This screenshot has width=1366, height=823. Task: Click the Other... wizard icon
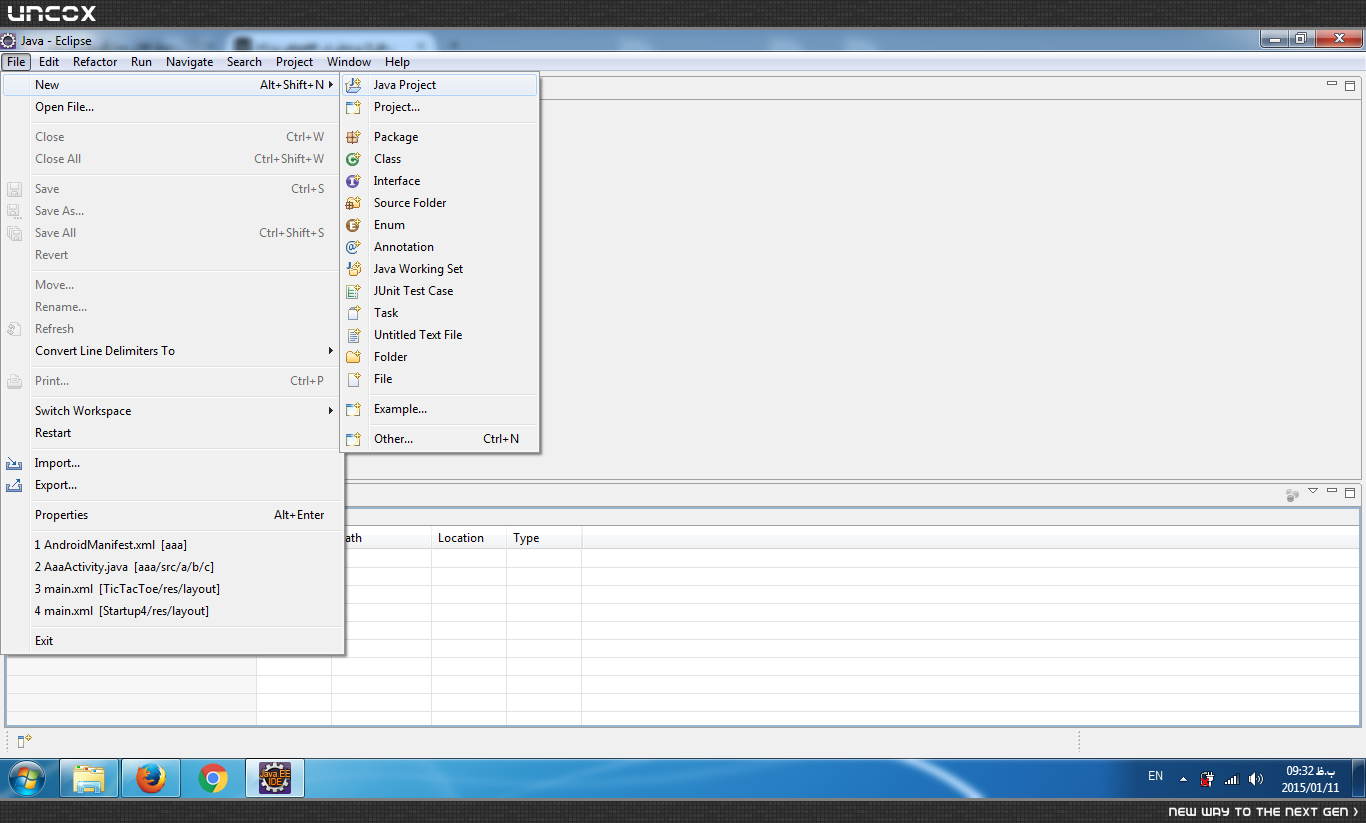point(353,439)
